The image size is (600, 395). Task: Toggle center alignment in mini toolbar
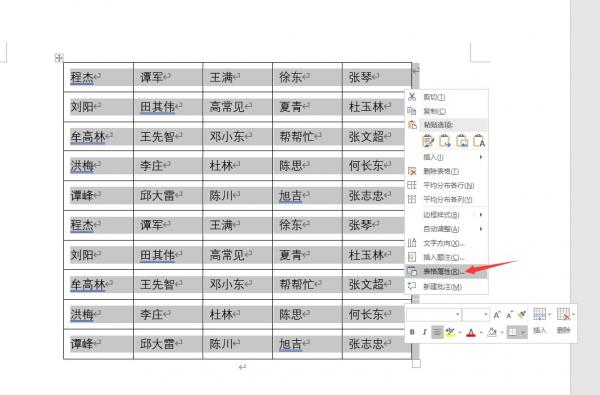point(437,332)
